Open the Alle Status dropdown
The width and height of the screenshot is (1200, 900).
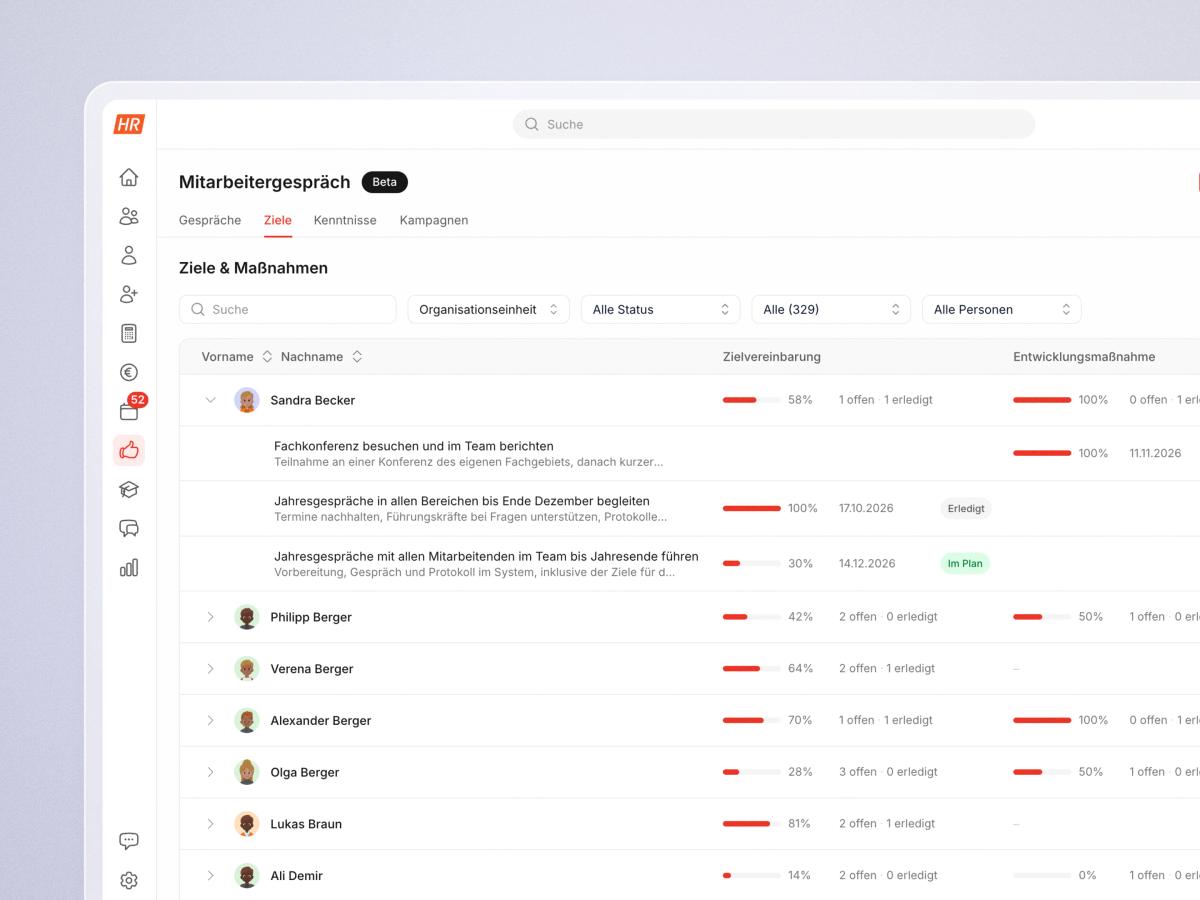pos(661,309)
